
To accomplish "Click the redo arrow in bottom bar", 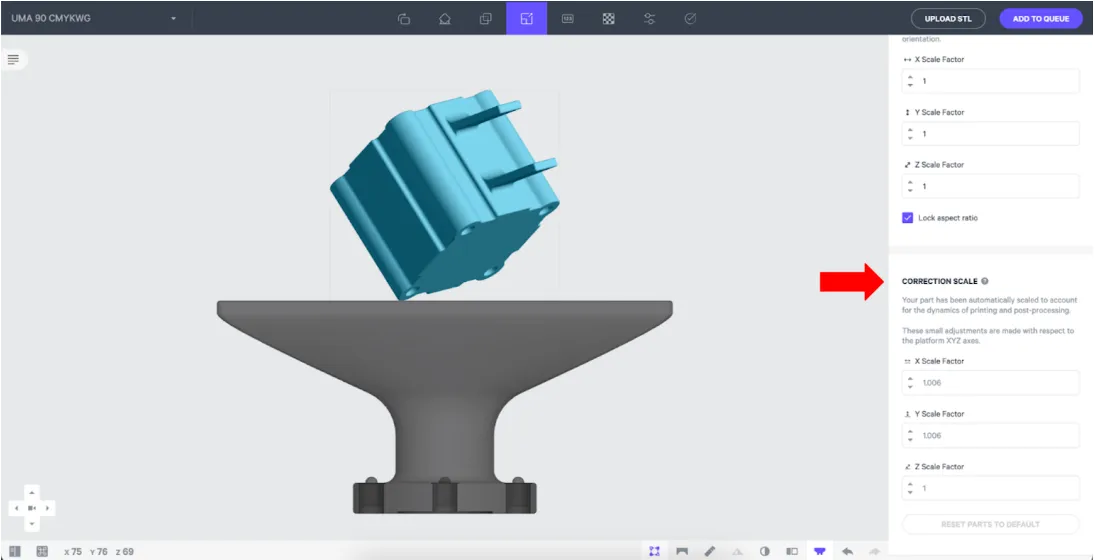I will click(874, 551).
